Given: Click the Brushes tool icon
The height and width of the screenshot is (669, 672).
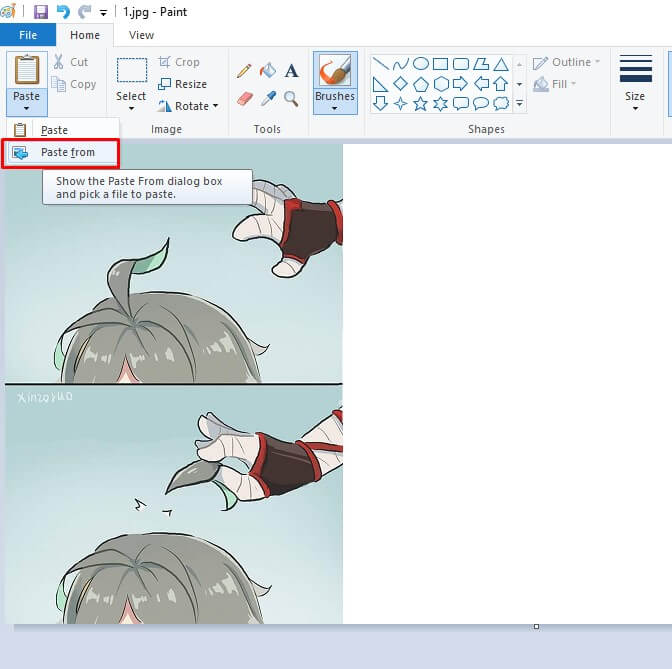Looking at the screenshot, I should click(x=335, y=70).
